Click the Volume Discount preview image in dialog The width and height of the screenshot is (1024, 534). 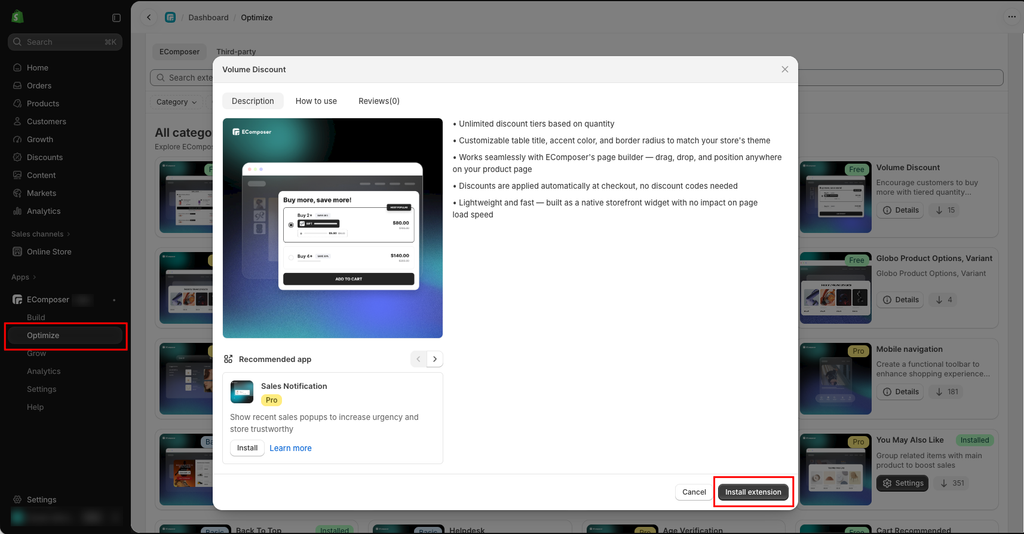coord(332,228)
